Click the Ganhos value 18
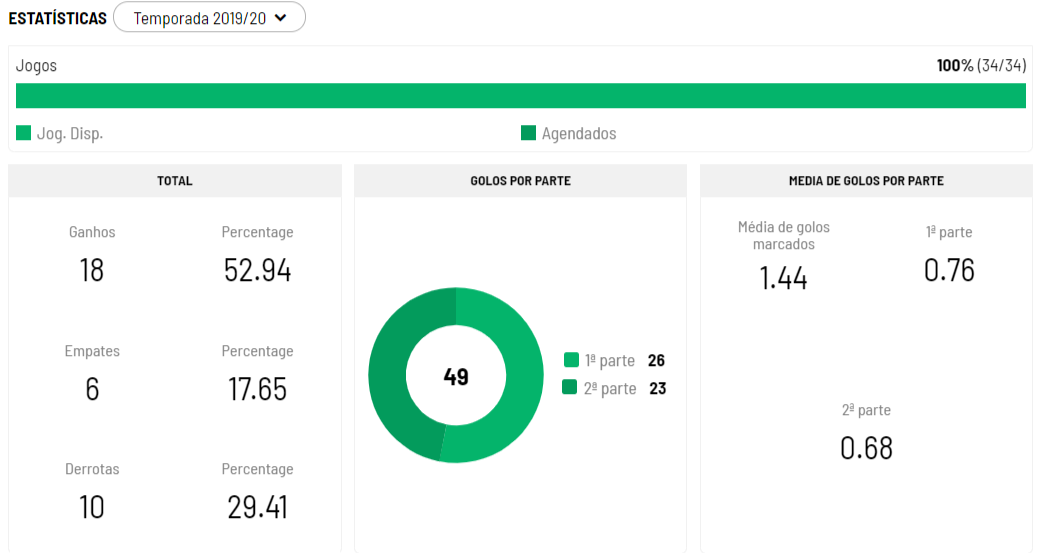Screen dimensions: 1037x553 (92, 270)
